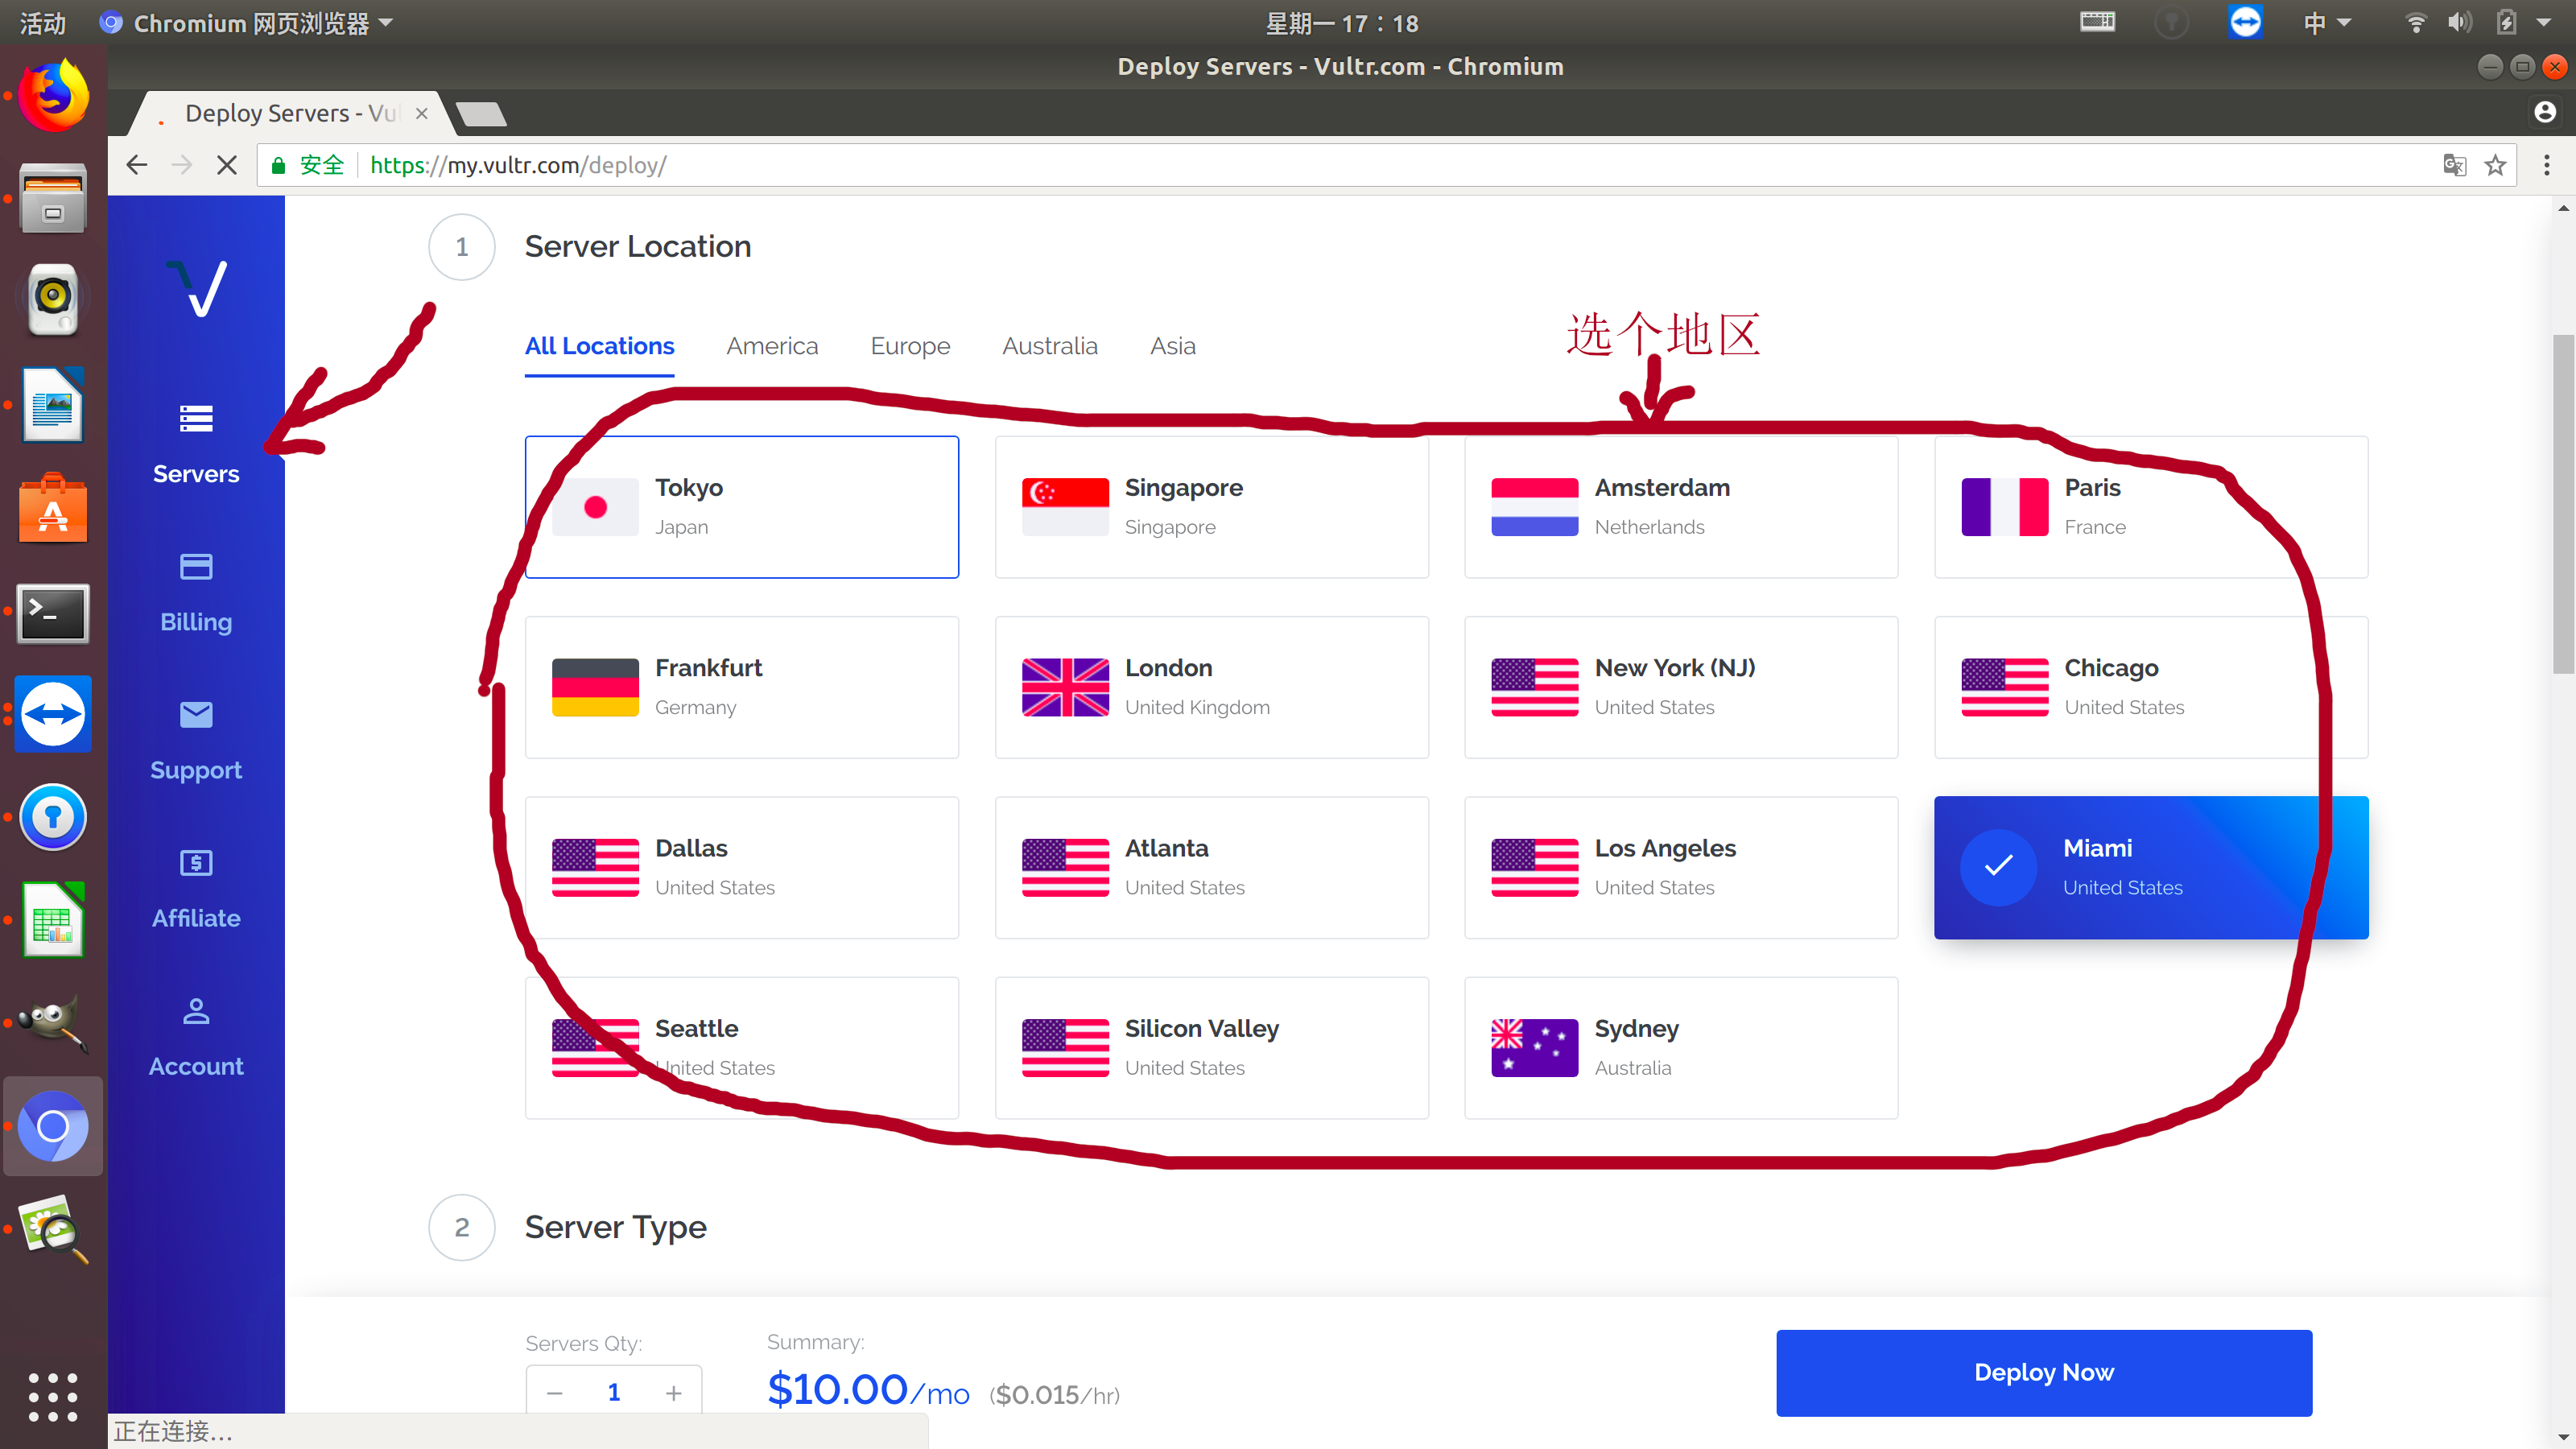Select Paris, France location
This screenshot has height=1449, width=2576.
pyautogui.click(x=2151, y=507)
